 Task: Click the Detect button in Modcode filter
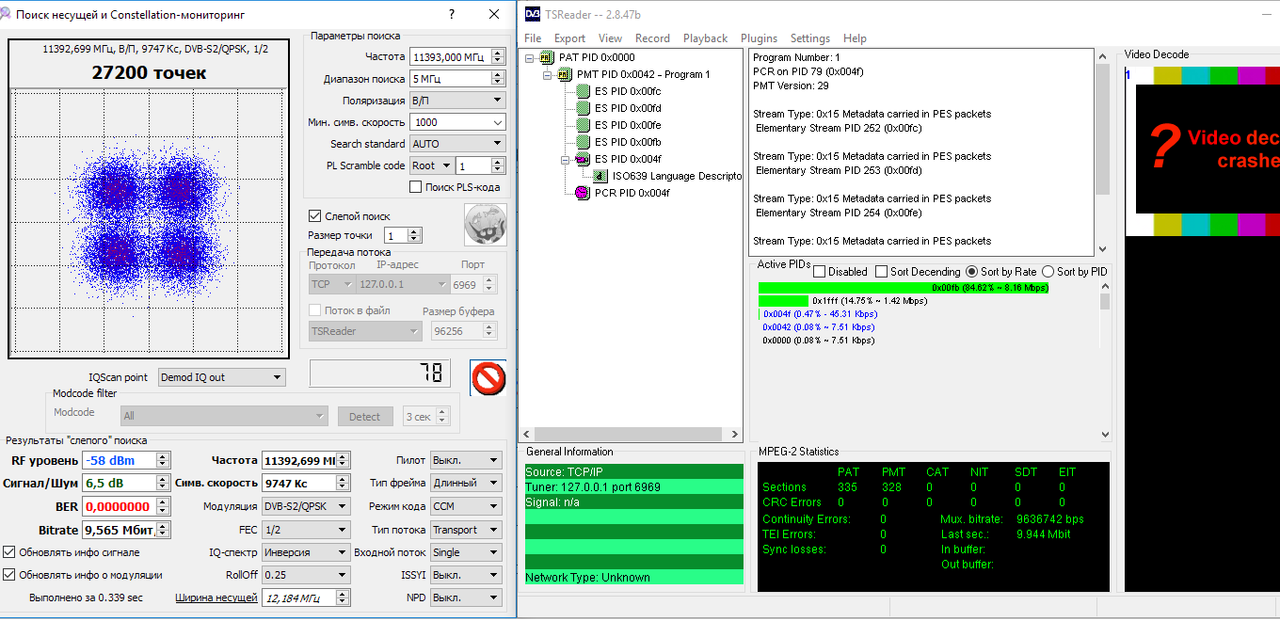(365, 416)
